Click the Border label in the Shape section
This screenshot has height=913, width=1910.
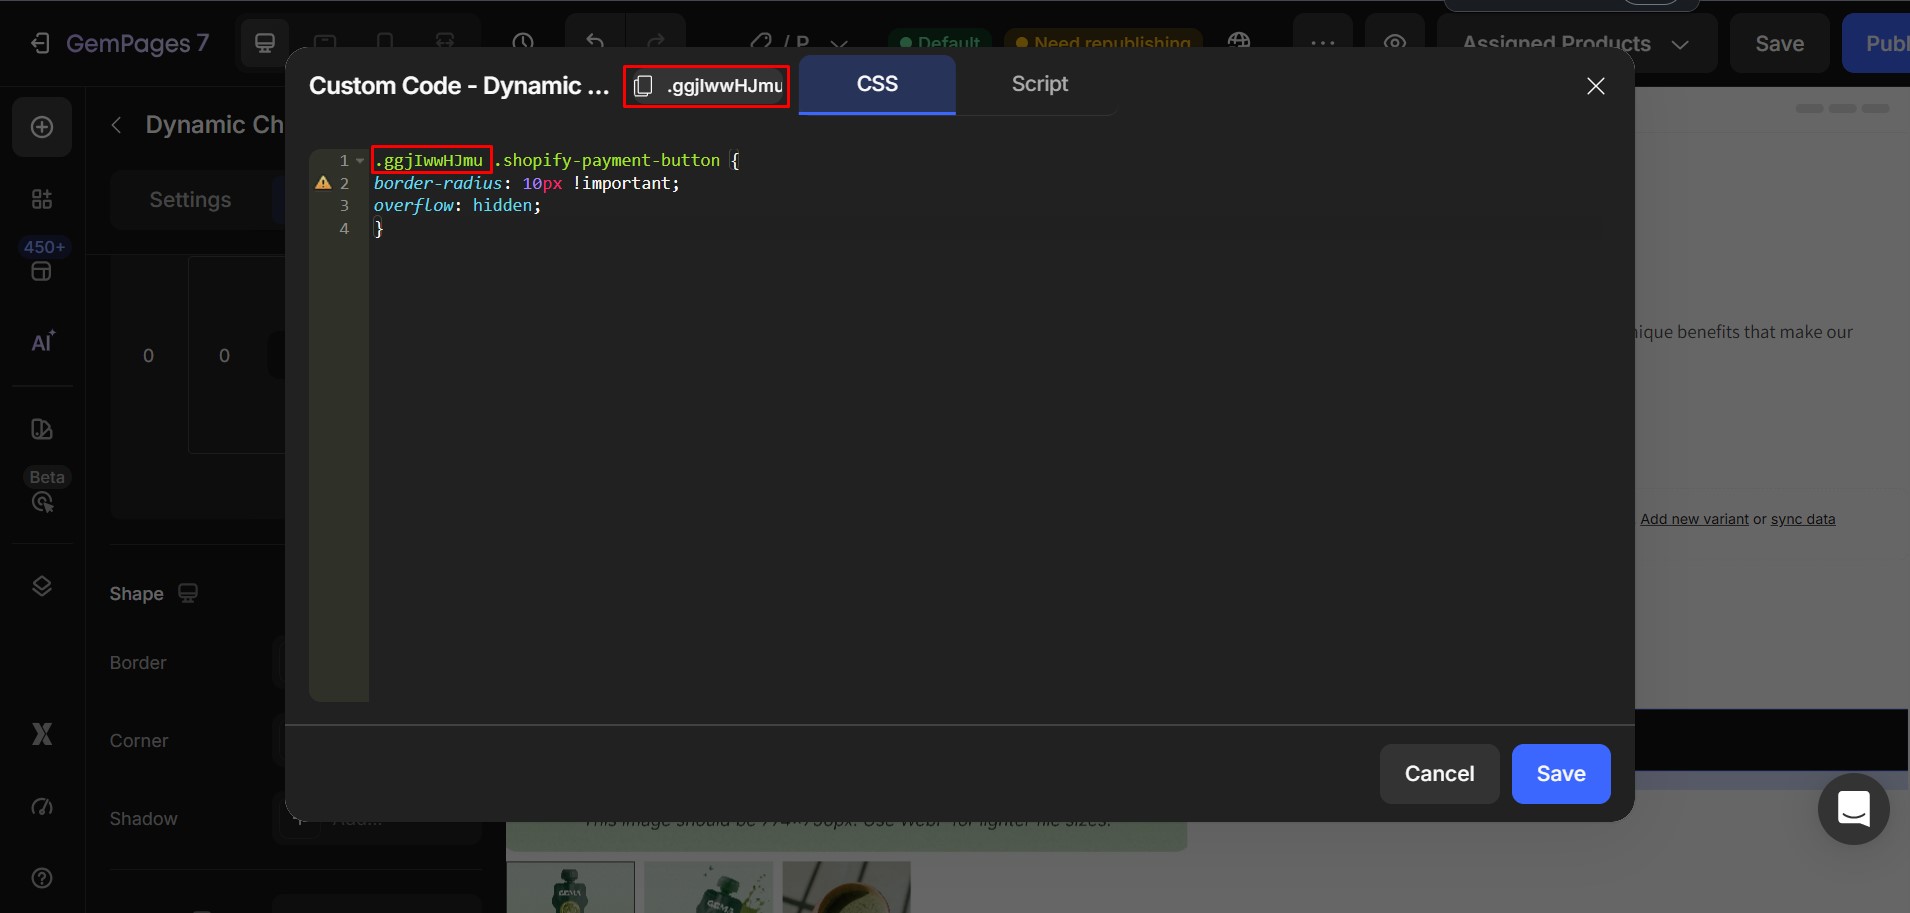coord(138,663)
